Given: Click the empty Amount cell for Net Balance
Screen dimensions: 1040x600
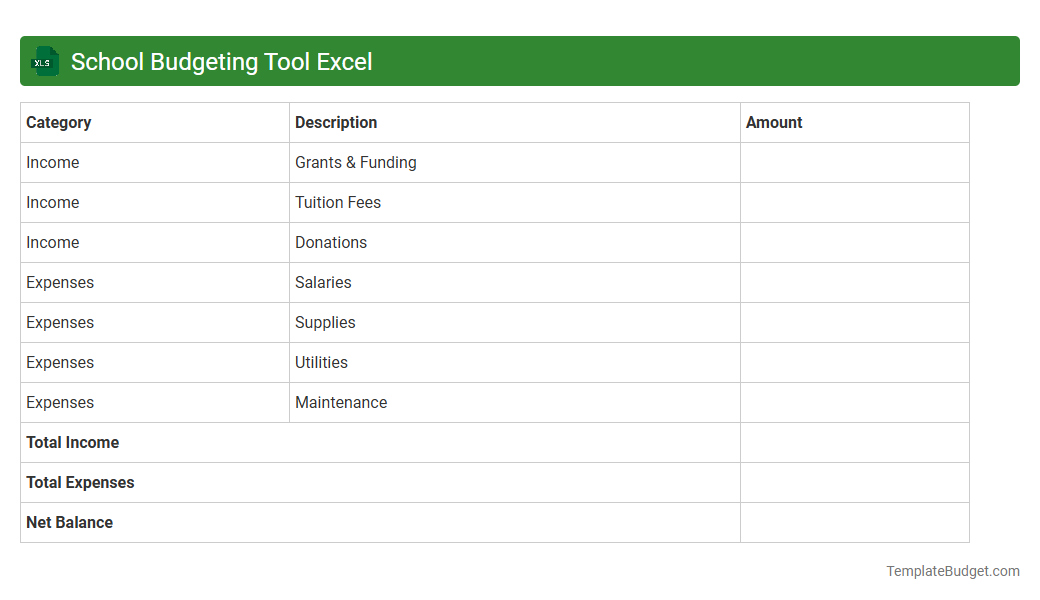Looking at the screenshot, I should click(854, 522).
